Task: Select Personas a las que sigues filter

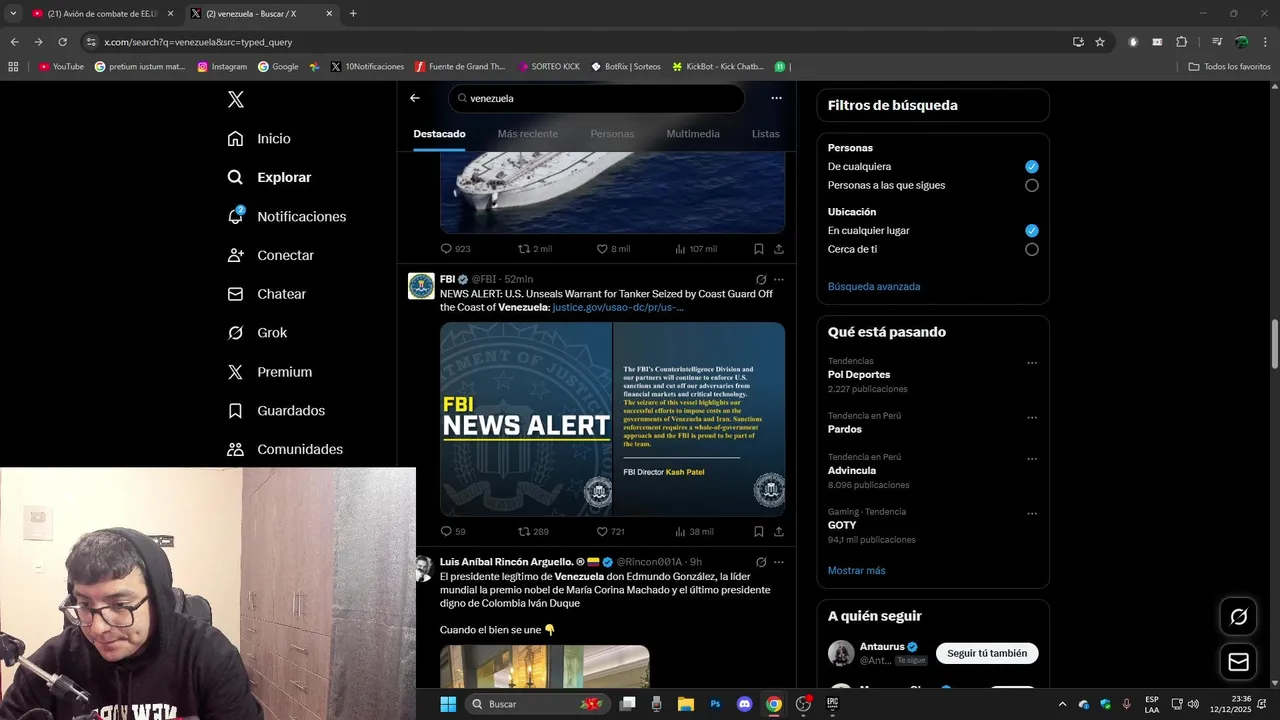Action: coord(1032,185)
